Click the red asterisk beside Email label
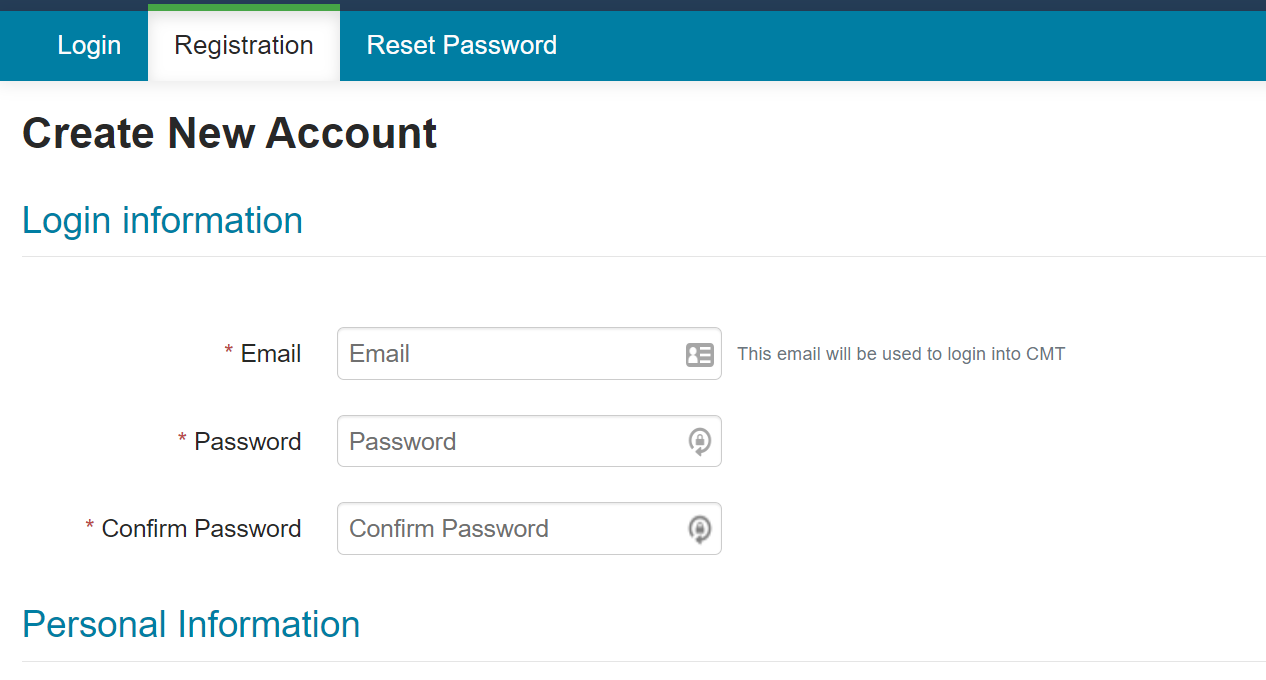Viewport: 1266px width, 680px height. pyautogui.click(x=229, y=351)
